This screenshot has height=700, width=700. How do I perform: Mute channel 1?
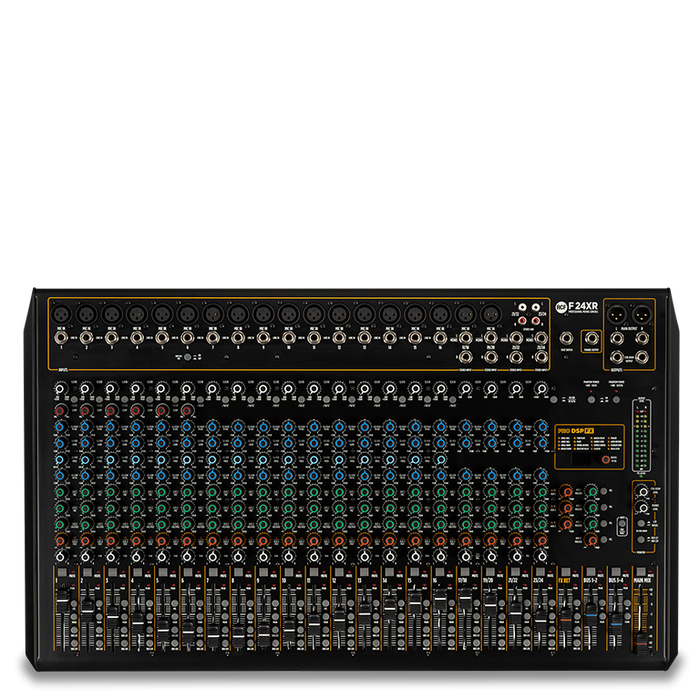pos(62,572)
